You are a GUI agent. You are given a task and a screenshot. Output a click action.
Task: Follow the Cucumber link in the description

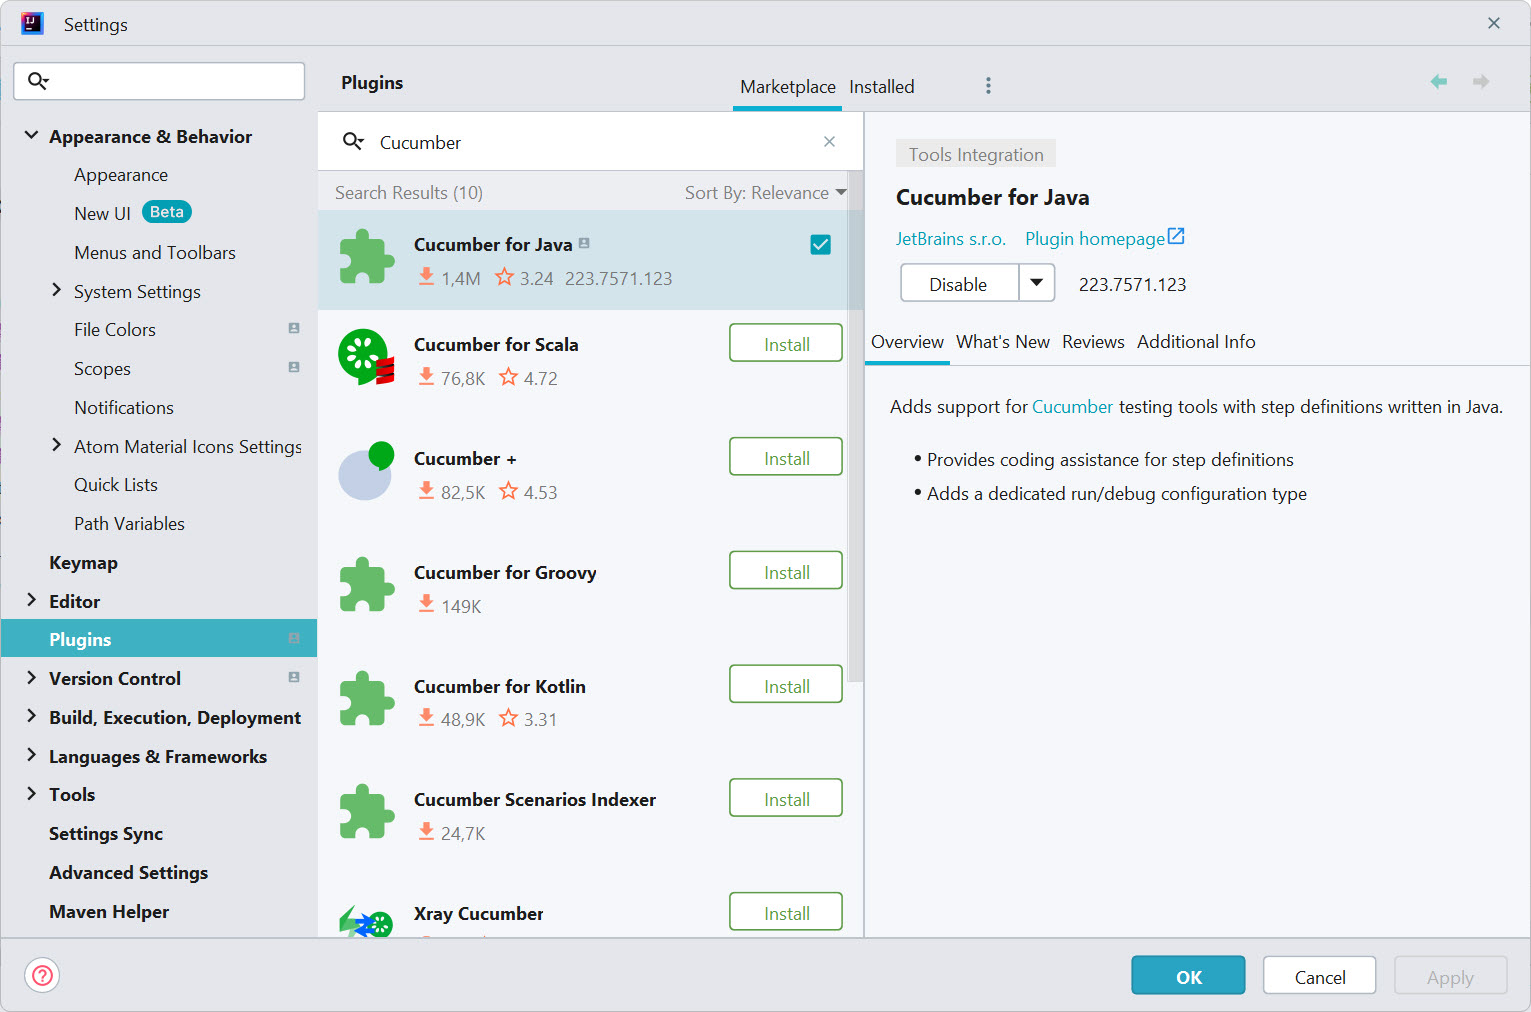coord(1072,407)
